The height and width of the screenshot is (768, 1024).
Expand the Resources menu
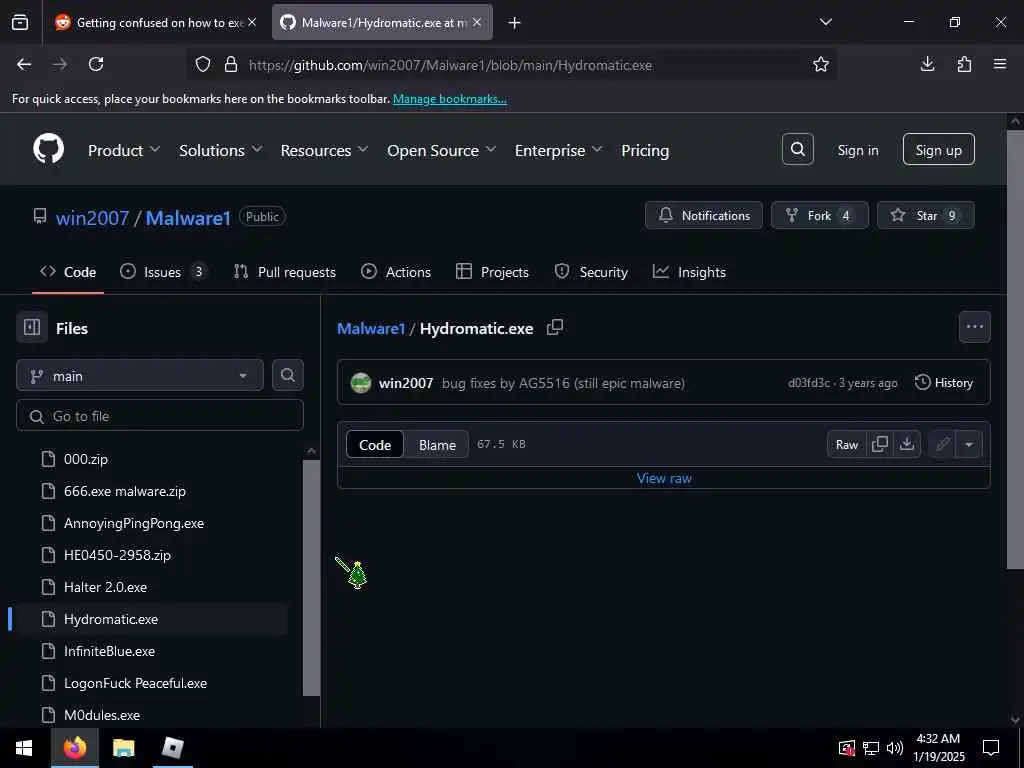coord(325,150)
